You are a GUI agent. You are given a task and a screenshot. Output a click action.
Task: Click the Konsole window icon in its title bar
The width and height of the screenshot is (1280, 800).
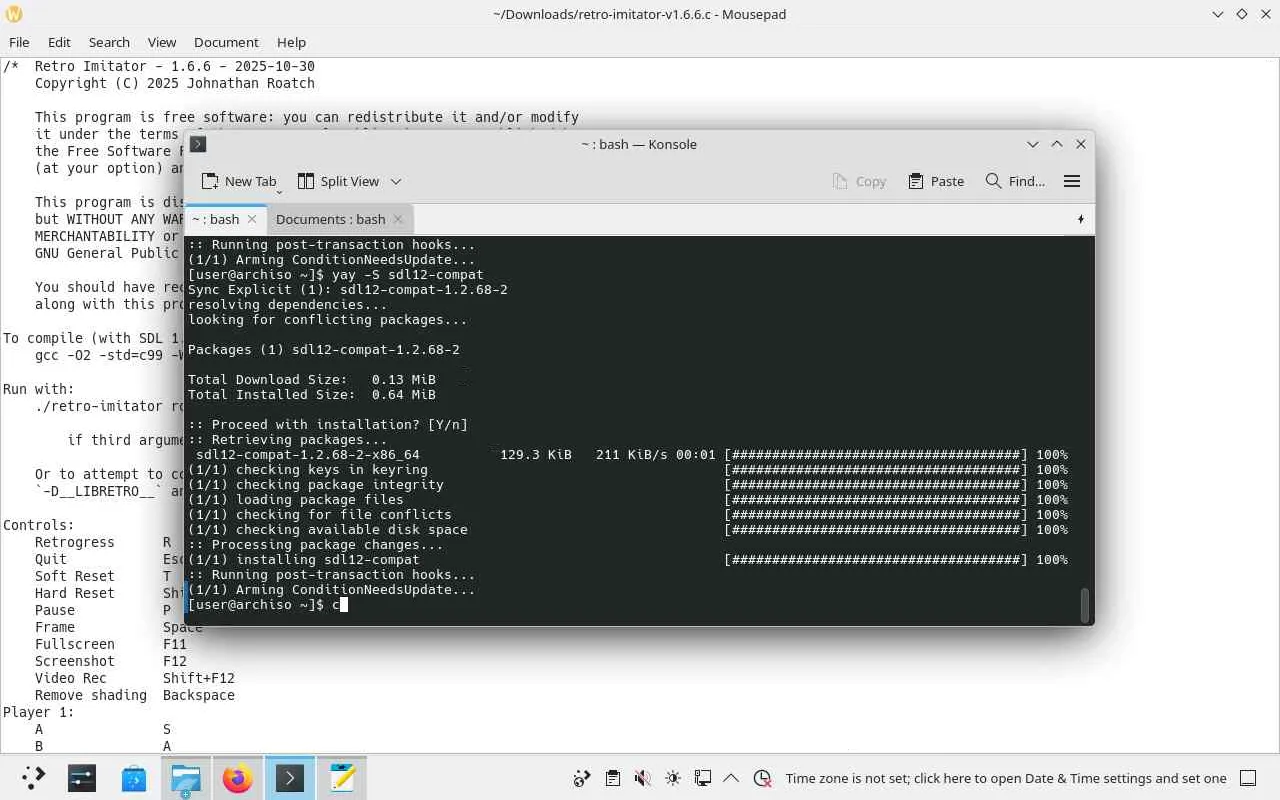(x=198, y=144)
